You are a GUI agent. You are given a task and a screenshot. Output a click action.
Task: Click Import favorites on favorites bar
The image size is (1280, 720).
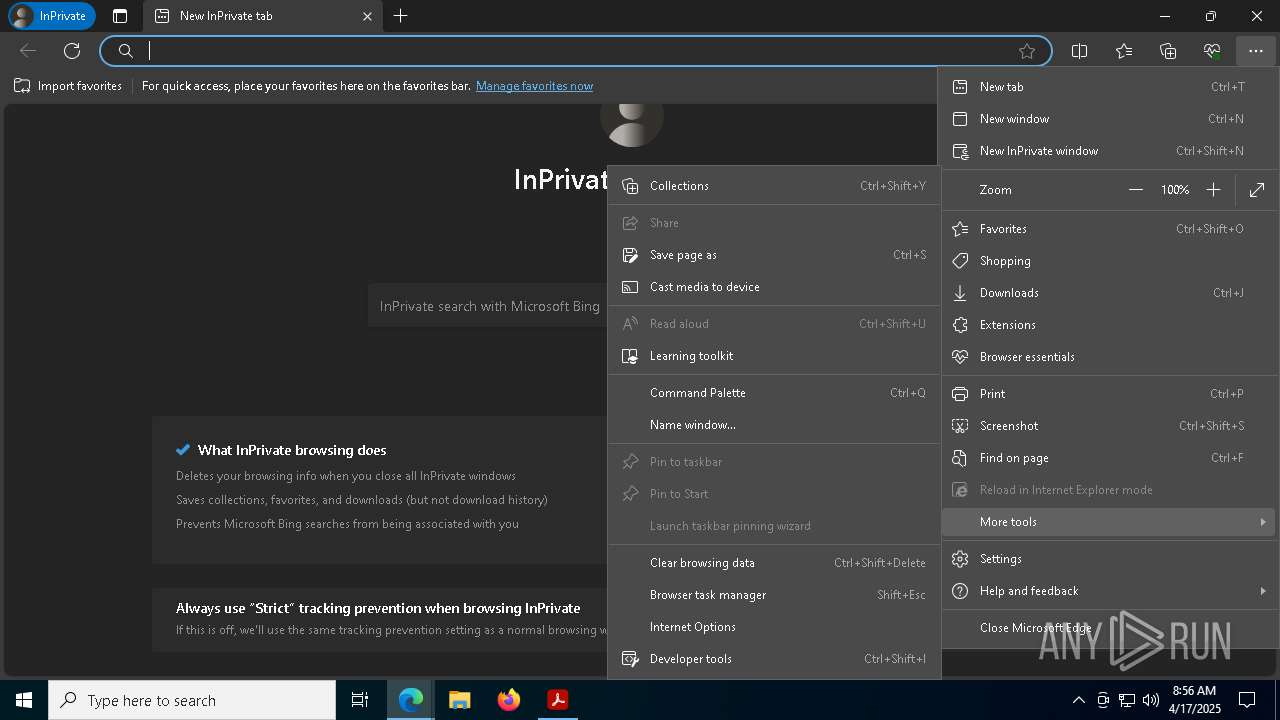coord(68,86)
